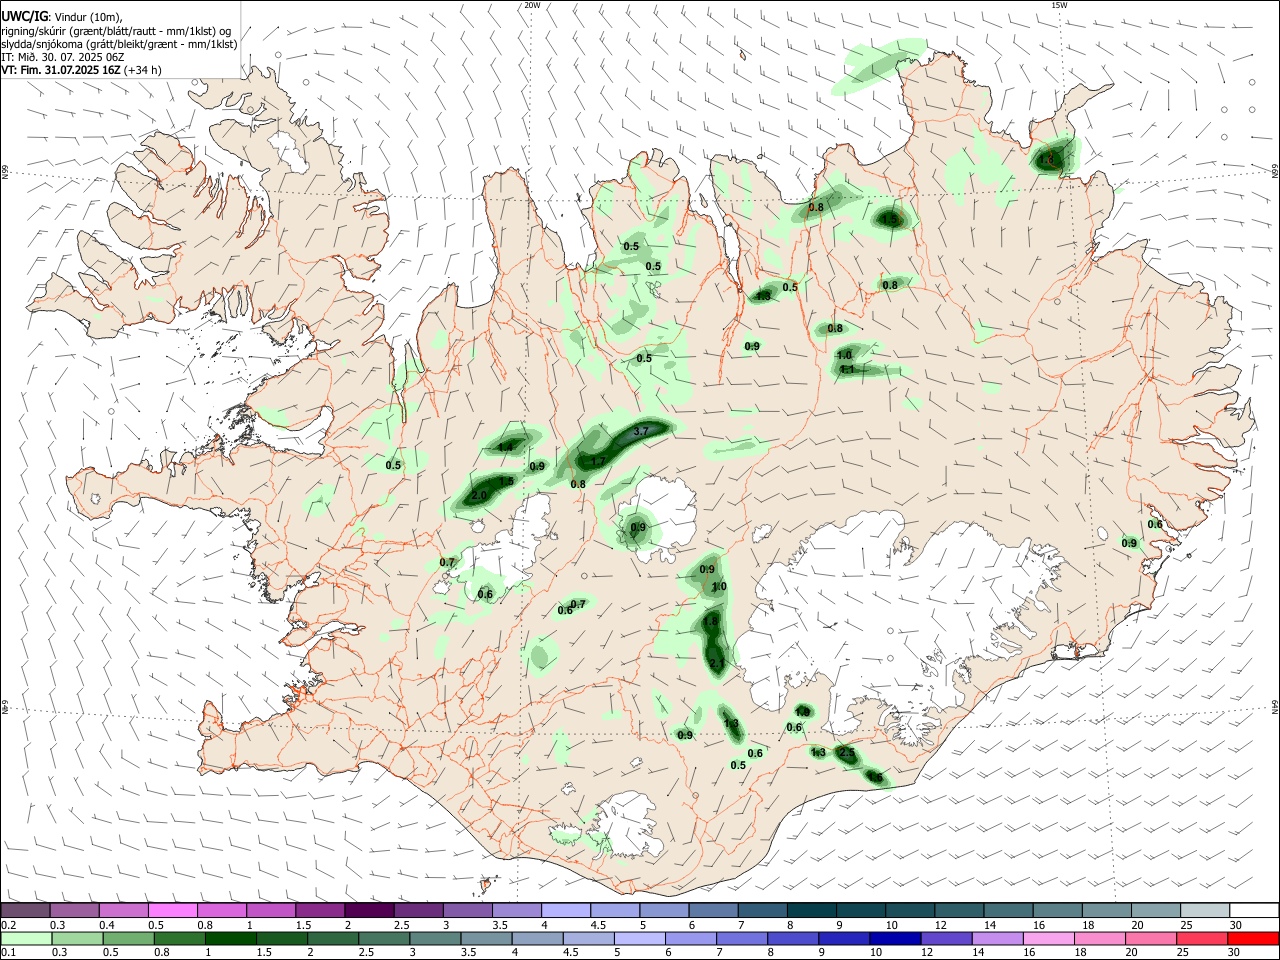Click the 'rigning/skúrir' legend description line

[116, 31]
